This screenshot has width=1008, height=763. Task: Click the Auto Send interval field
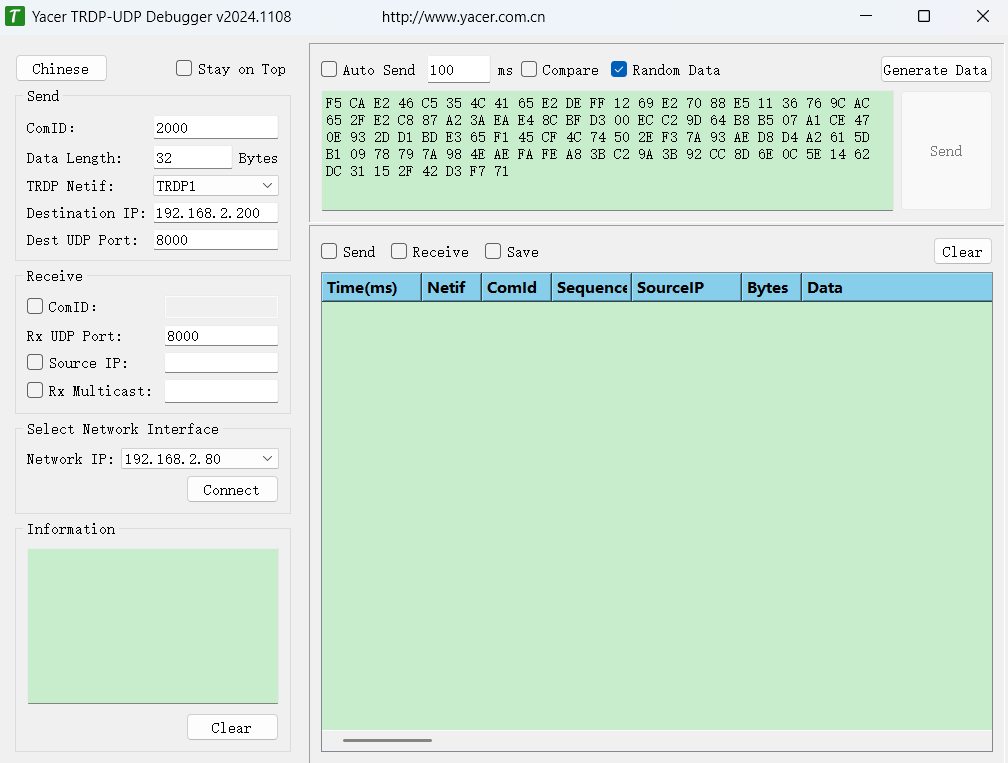click(458, 69)
